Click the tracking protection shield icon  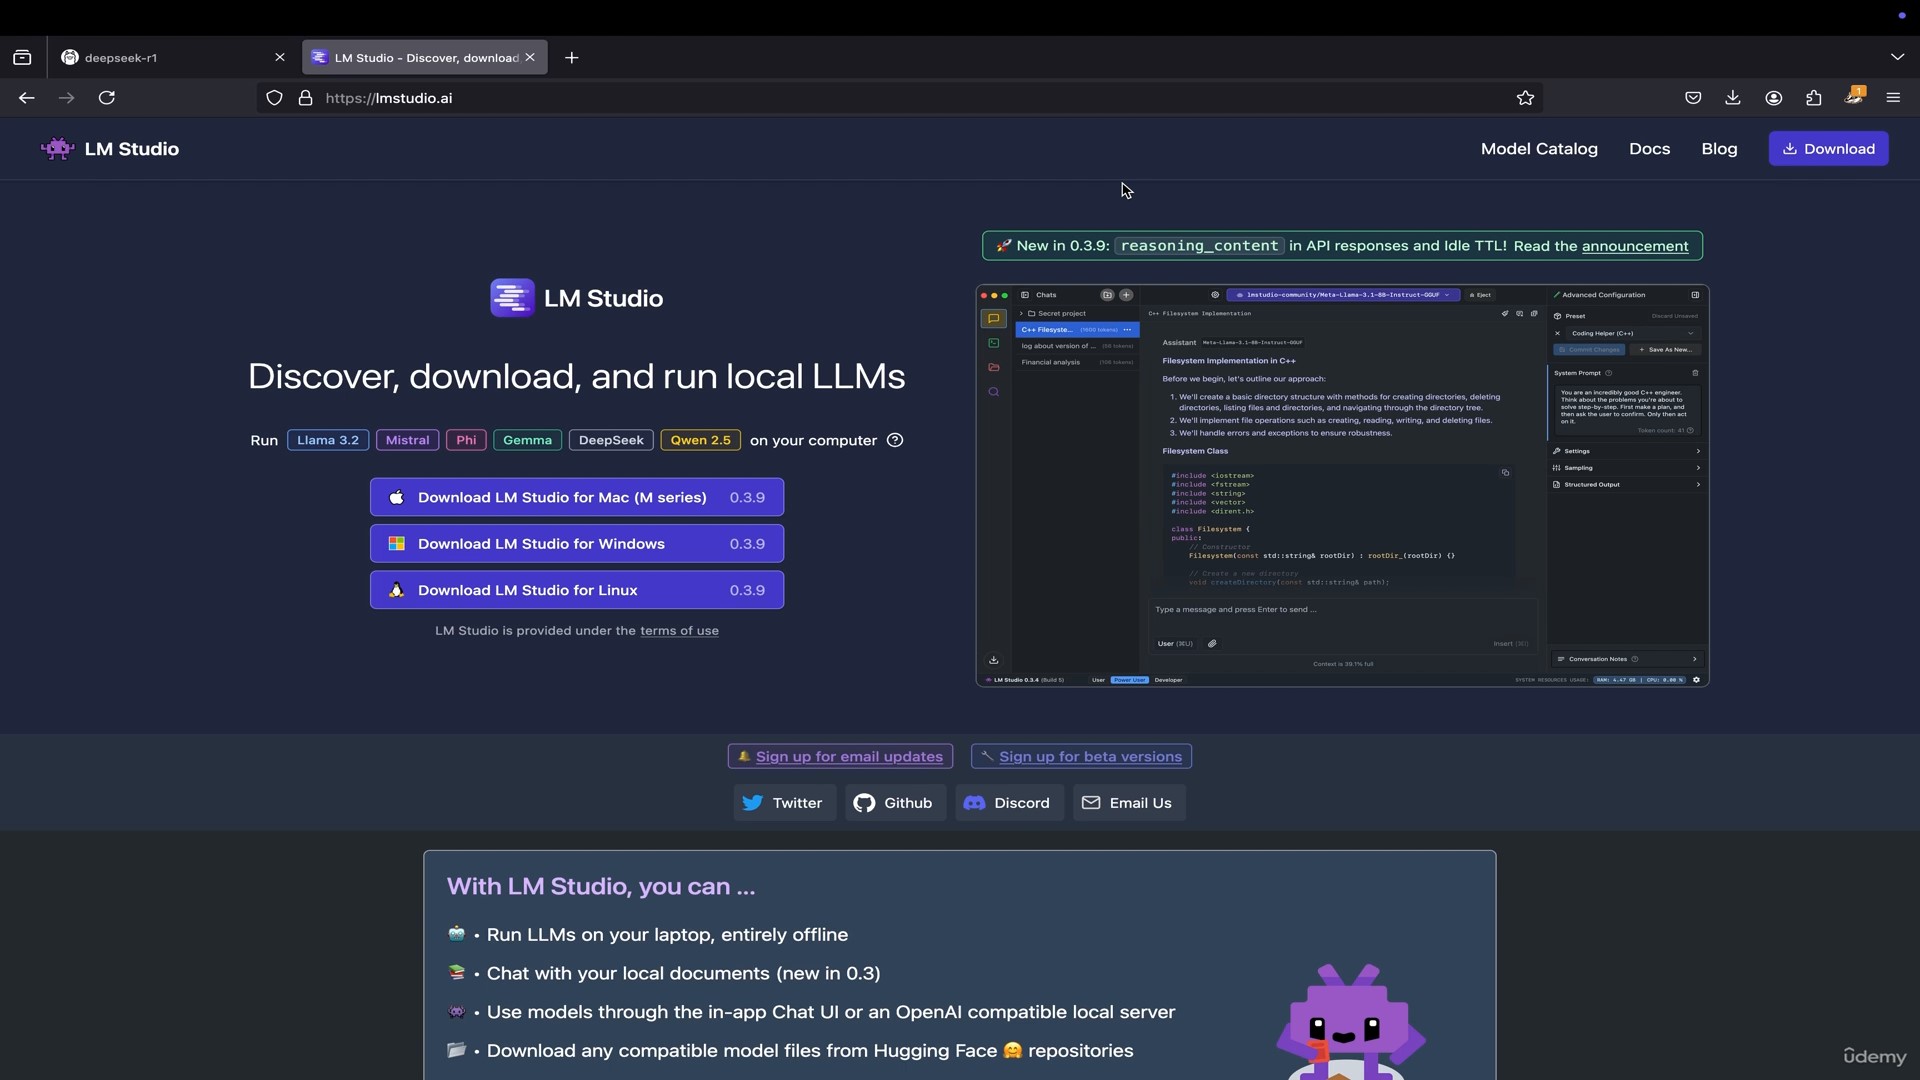coord(274,98)
